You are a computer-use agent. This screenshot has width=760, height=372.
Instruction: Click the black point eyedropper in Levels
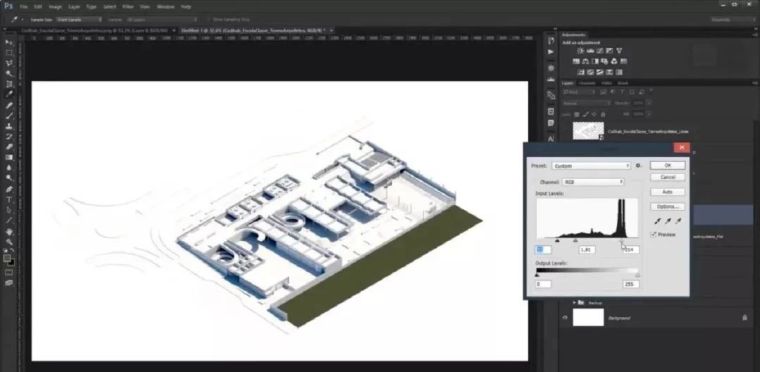coord(658,221)
